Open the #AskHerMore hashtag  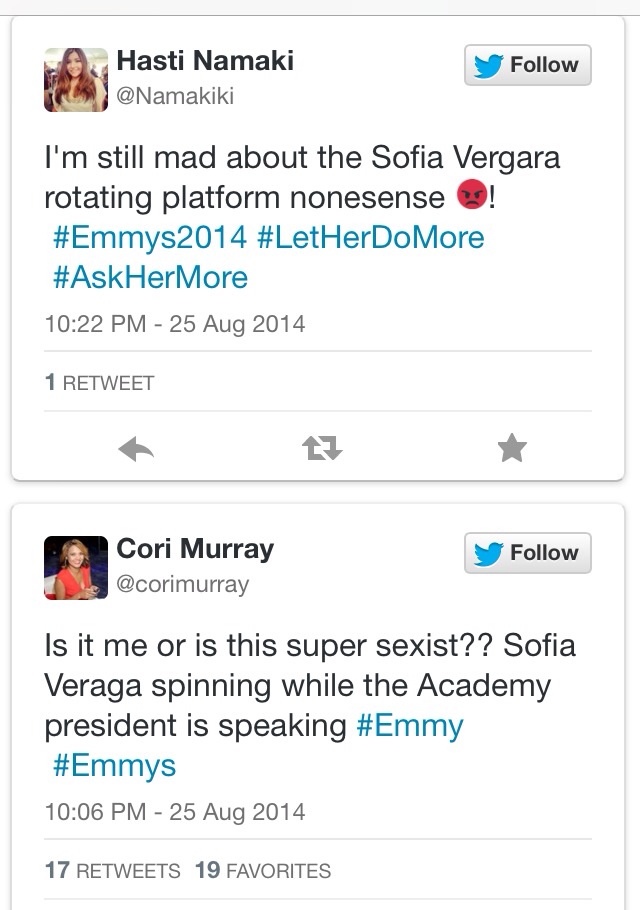click(x=149, y=277)
